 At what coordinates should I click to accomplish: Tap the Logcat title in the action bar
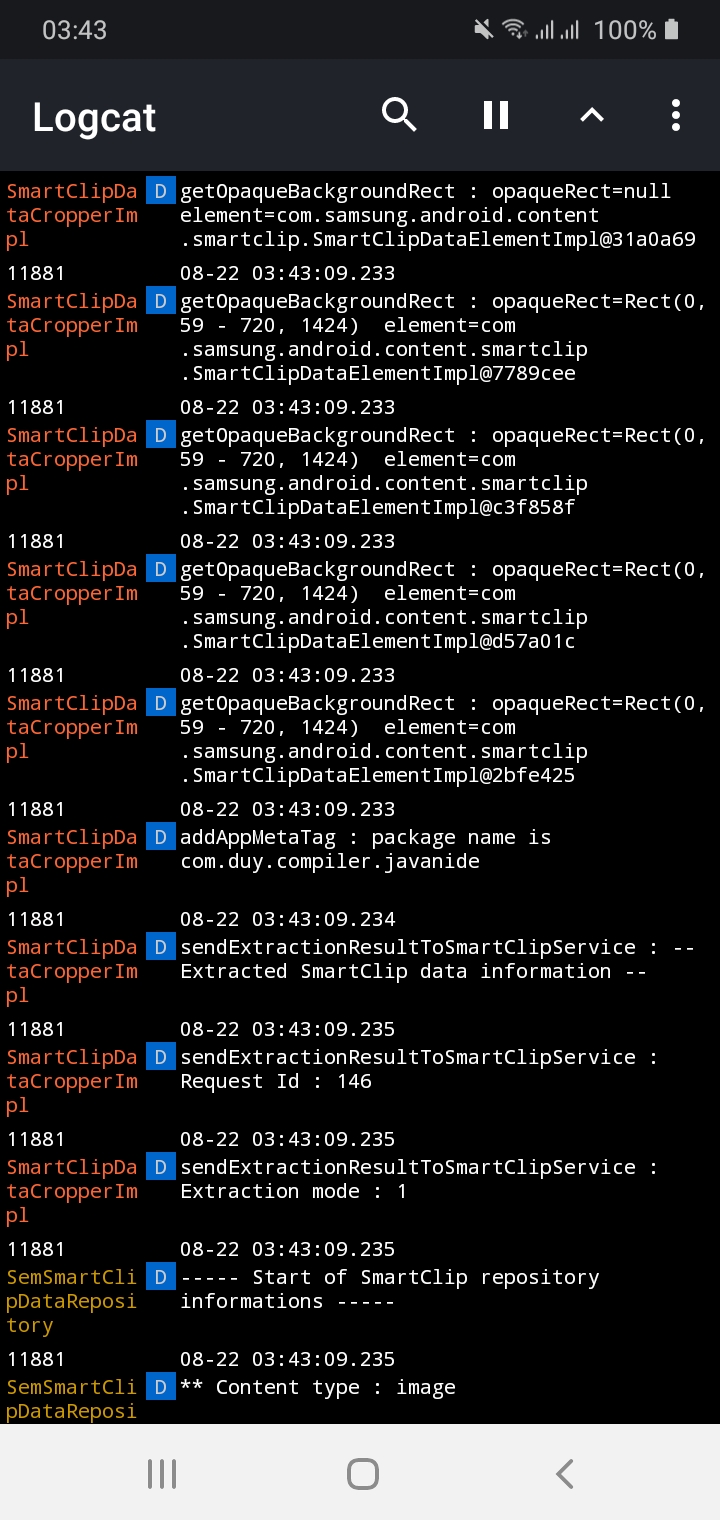93,117
